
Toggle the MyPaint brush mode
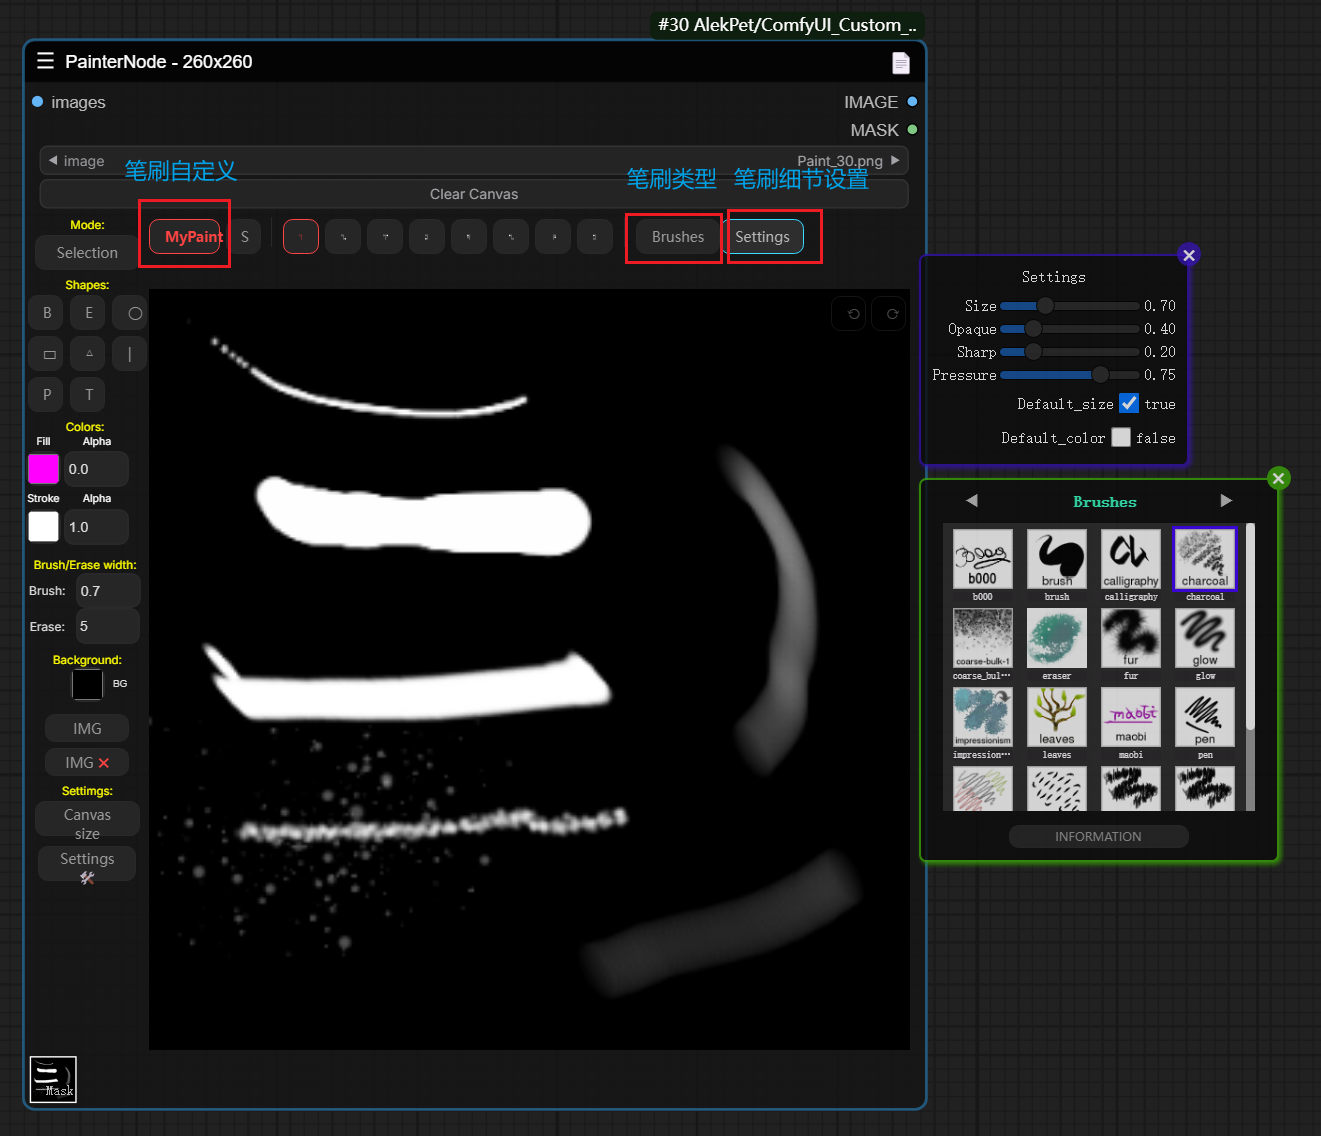[x=186, y=237]
